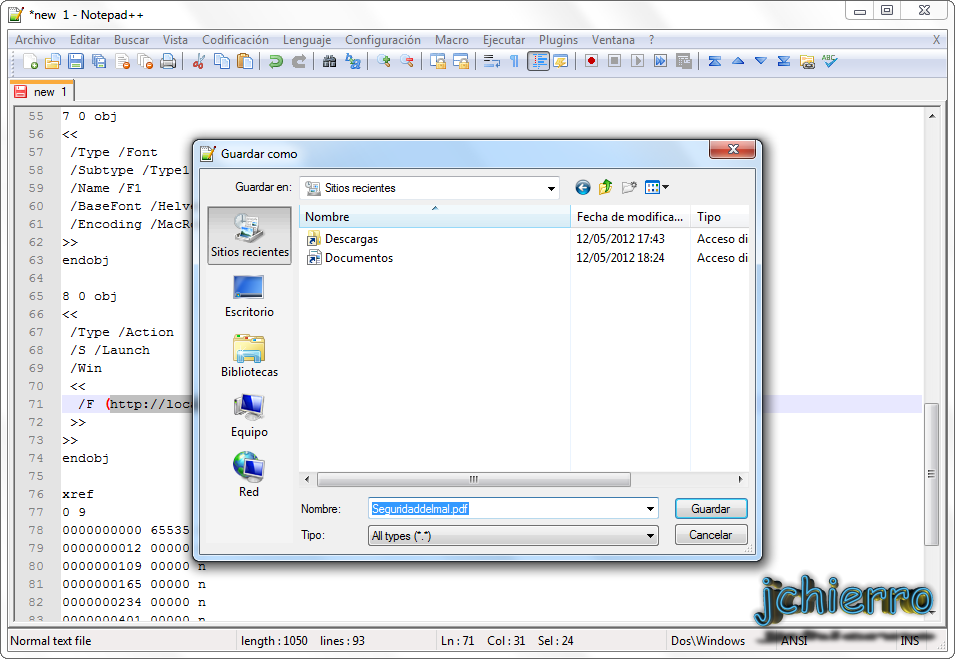Click the Save recorded macro icon

[x=683, y=62]
